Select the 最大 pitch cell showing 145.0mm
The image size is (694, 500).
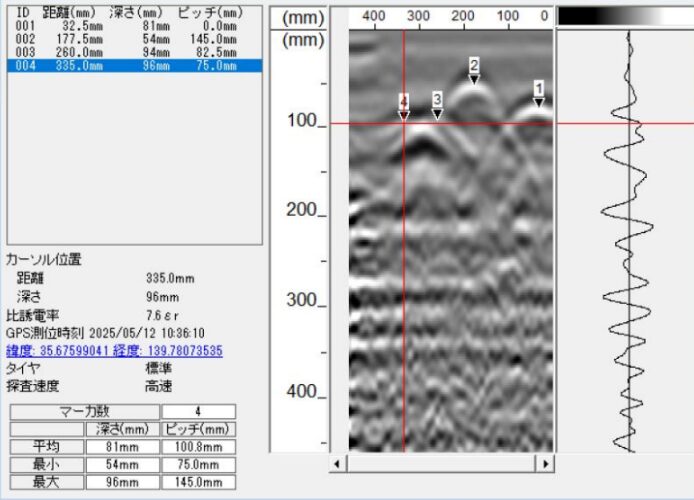(x=198, y=483)
